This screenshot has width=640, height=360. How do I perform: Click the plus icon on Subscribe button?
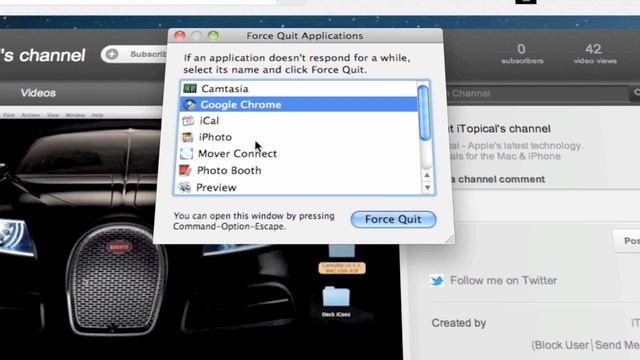click(x=112, y=54)
